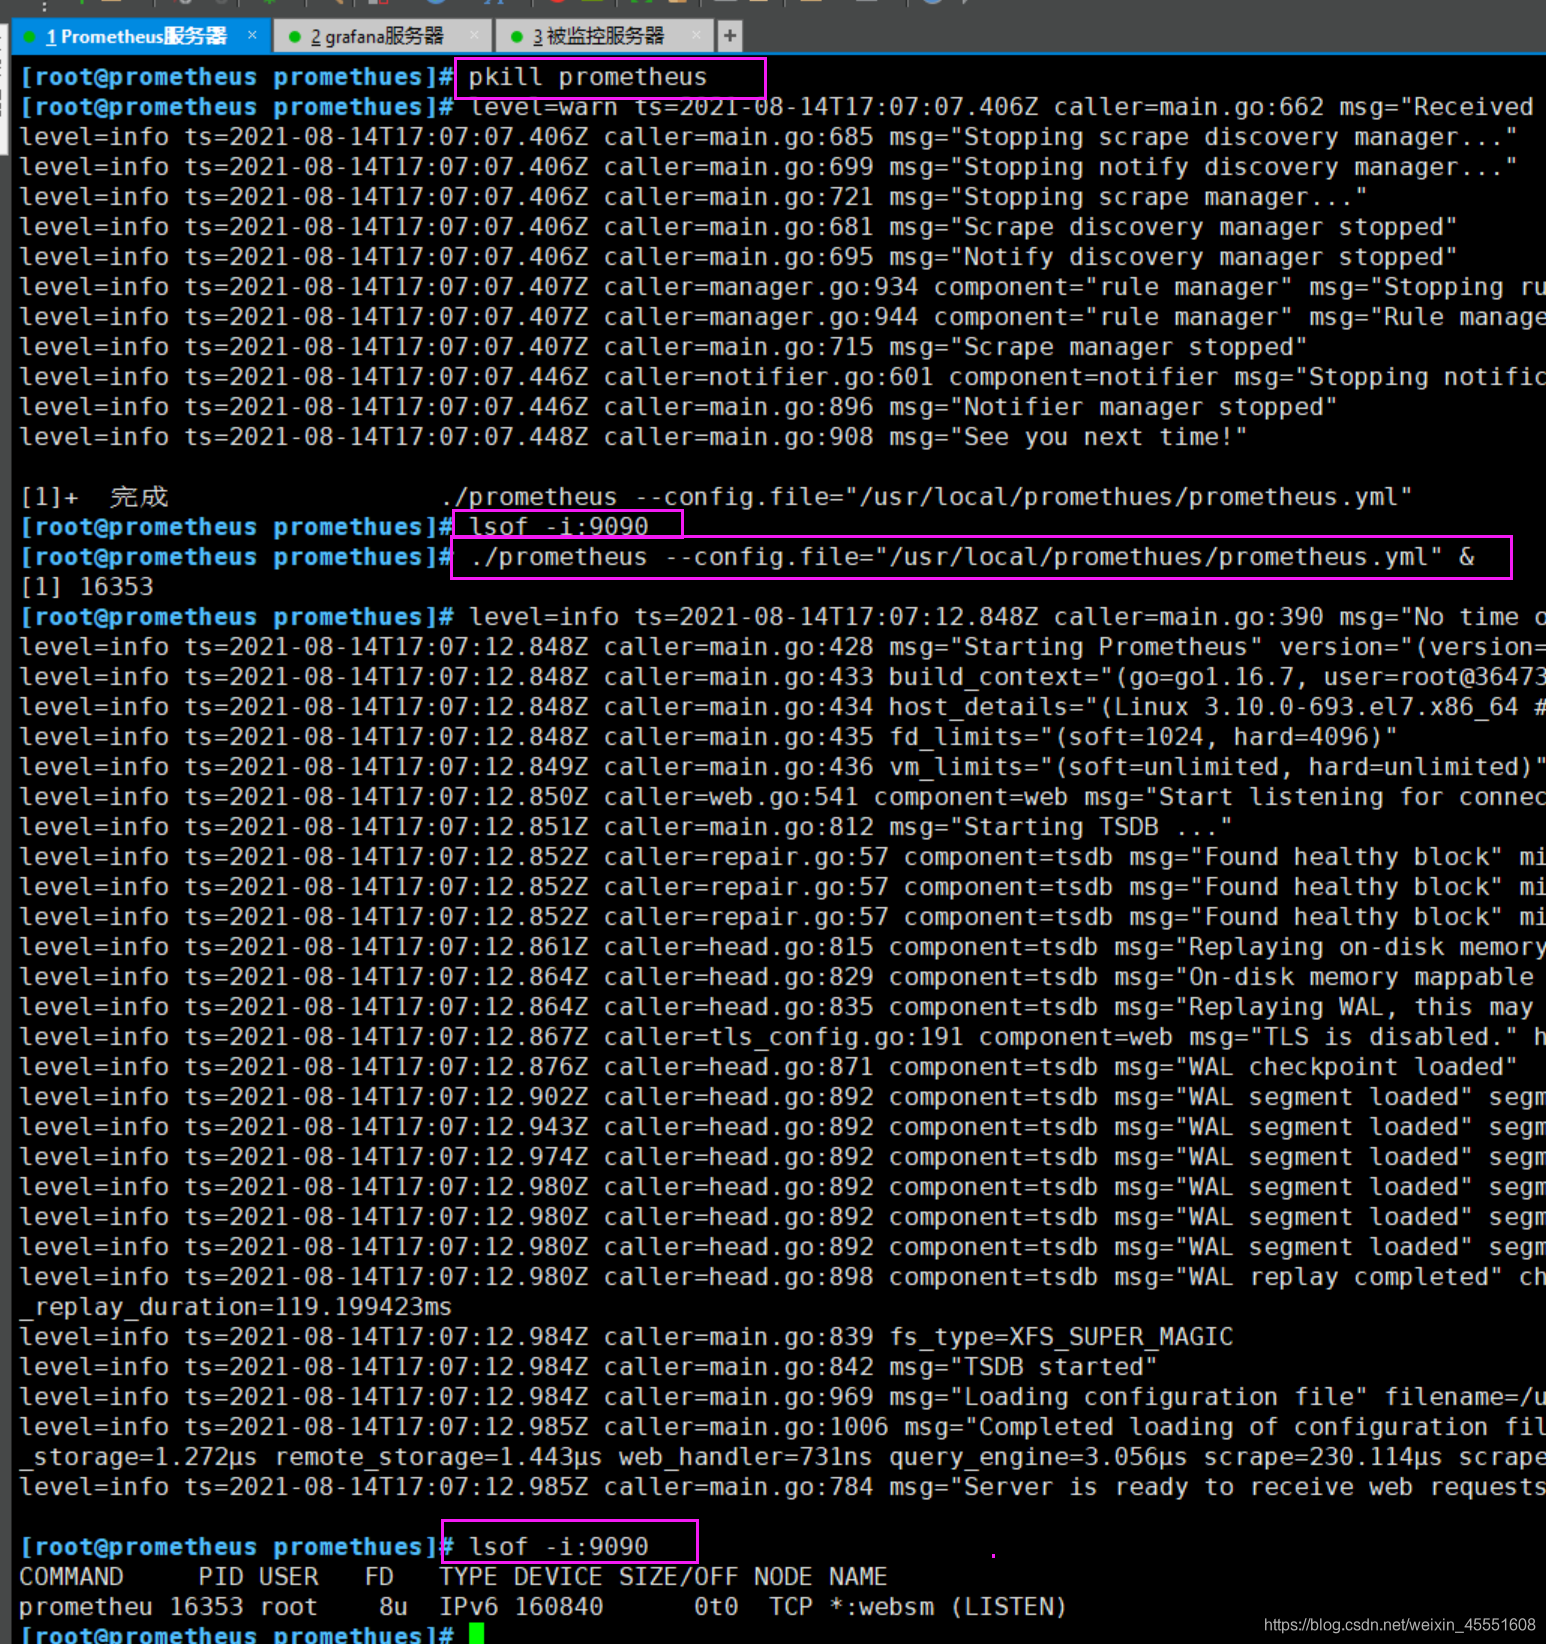Screen dimensions: 1546x1644
Task: Click the 'caller=tls_config.go:191' text
Action: [783, 1037]
